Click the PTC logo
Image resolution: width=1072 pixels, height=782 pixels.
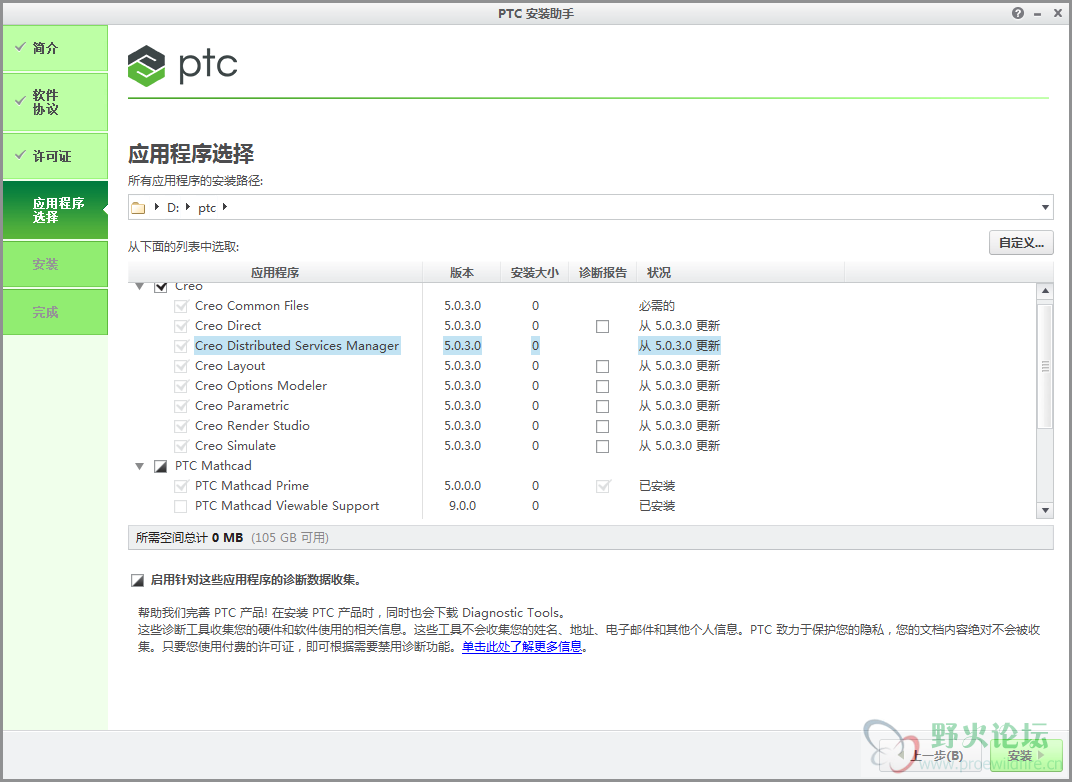pos(183,66)
